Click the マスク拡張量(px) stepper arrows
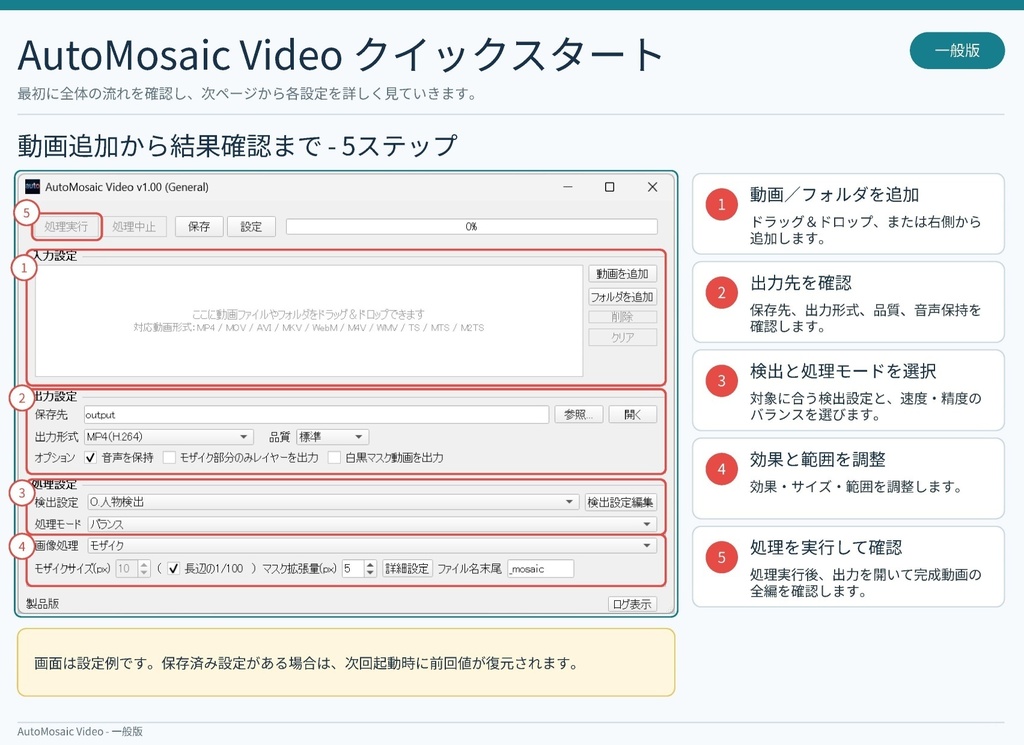The width and height of the screenshot is (1024, 745). click(370, 569)
